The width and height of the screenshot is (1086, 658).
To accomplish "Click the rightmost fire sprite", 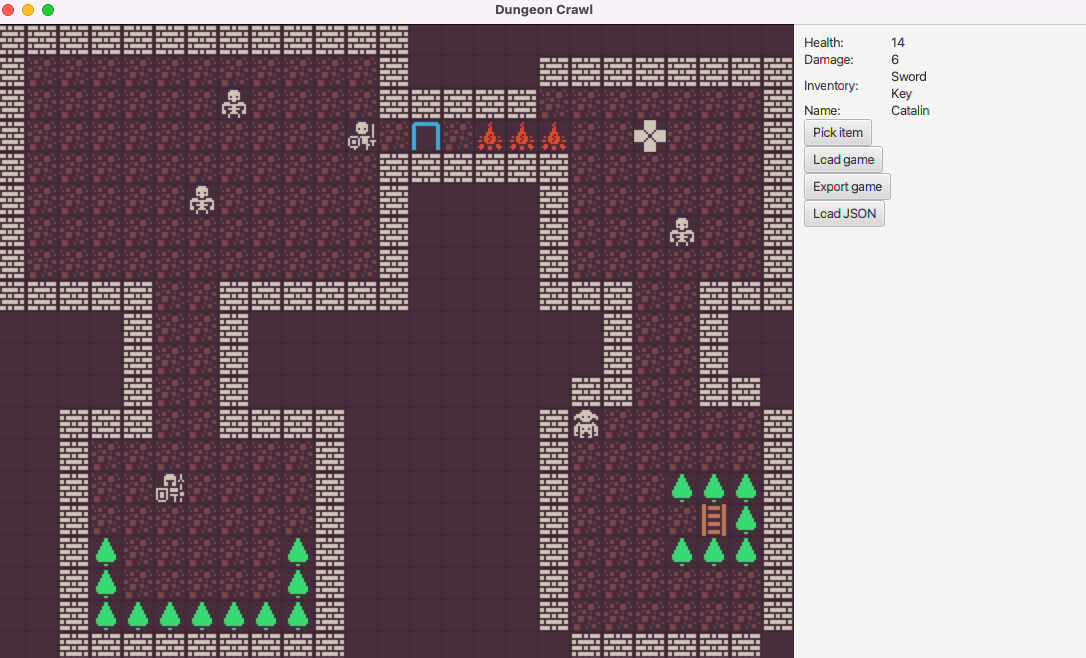I will click(x=556, y=137).
